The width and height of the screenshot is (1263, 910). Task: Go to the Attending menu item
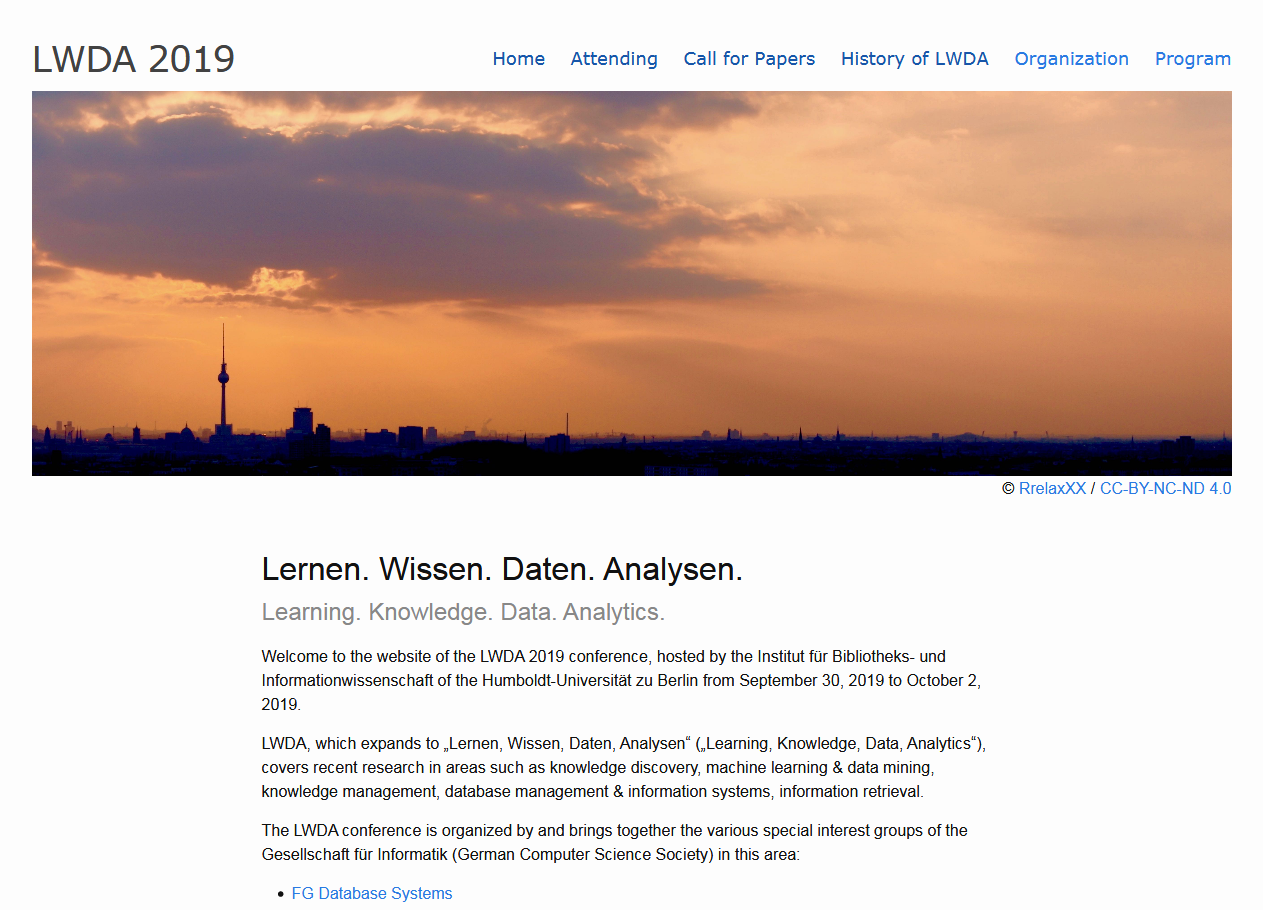click(614, 59)
